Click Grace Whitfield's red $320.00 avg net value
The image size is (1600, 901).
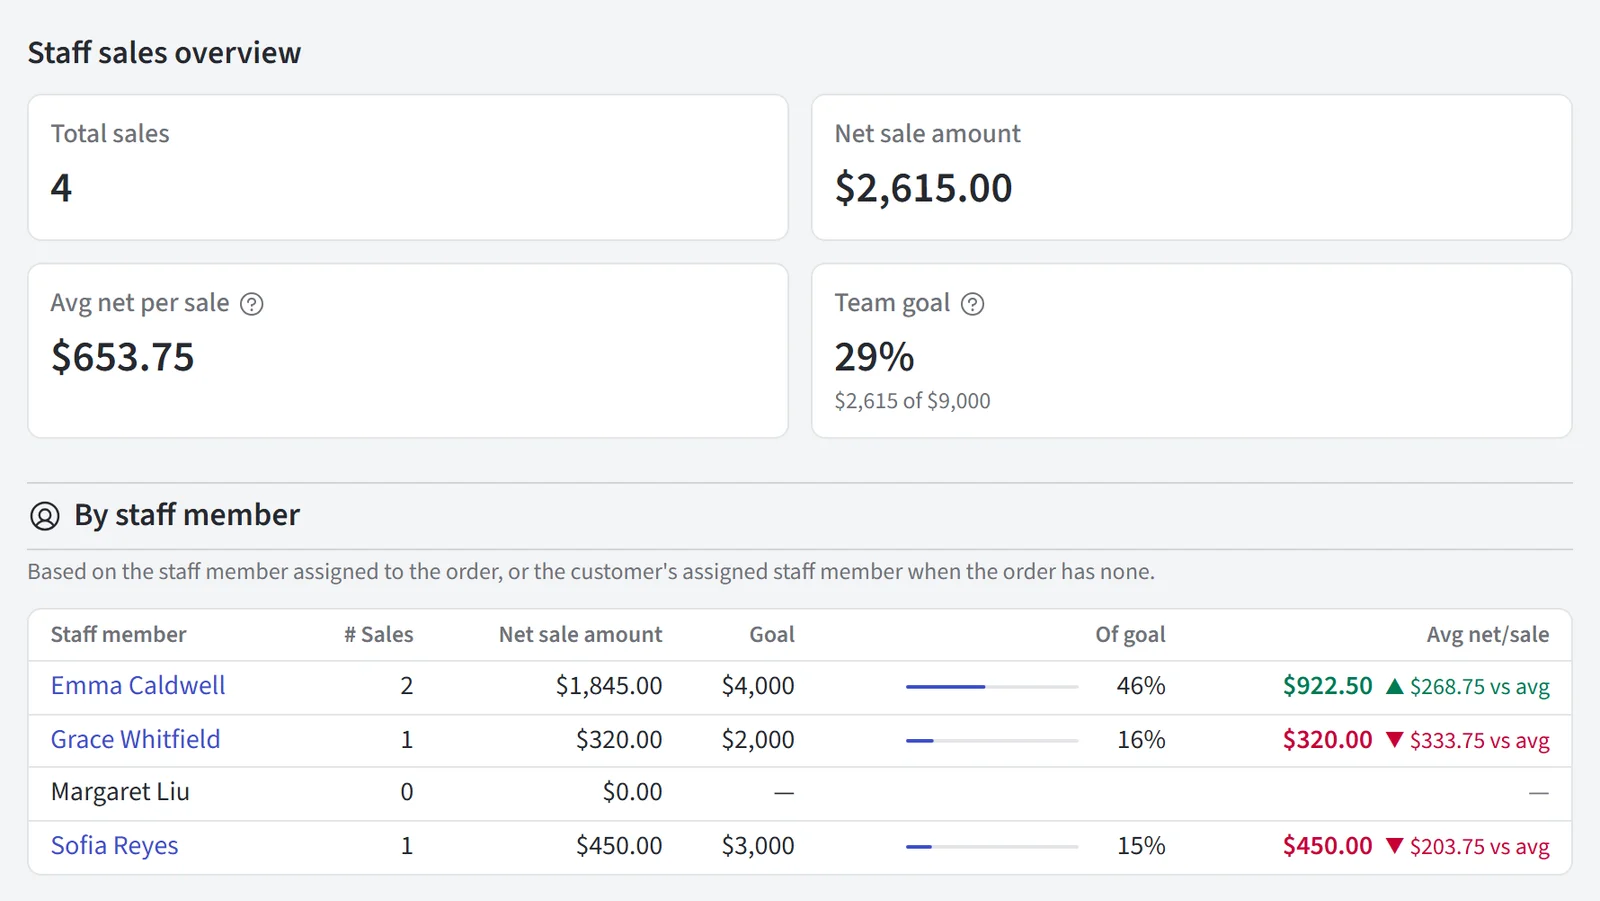(1328, 740)
